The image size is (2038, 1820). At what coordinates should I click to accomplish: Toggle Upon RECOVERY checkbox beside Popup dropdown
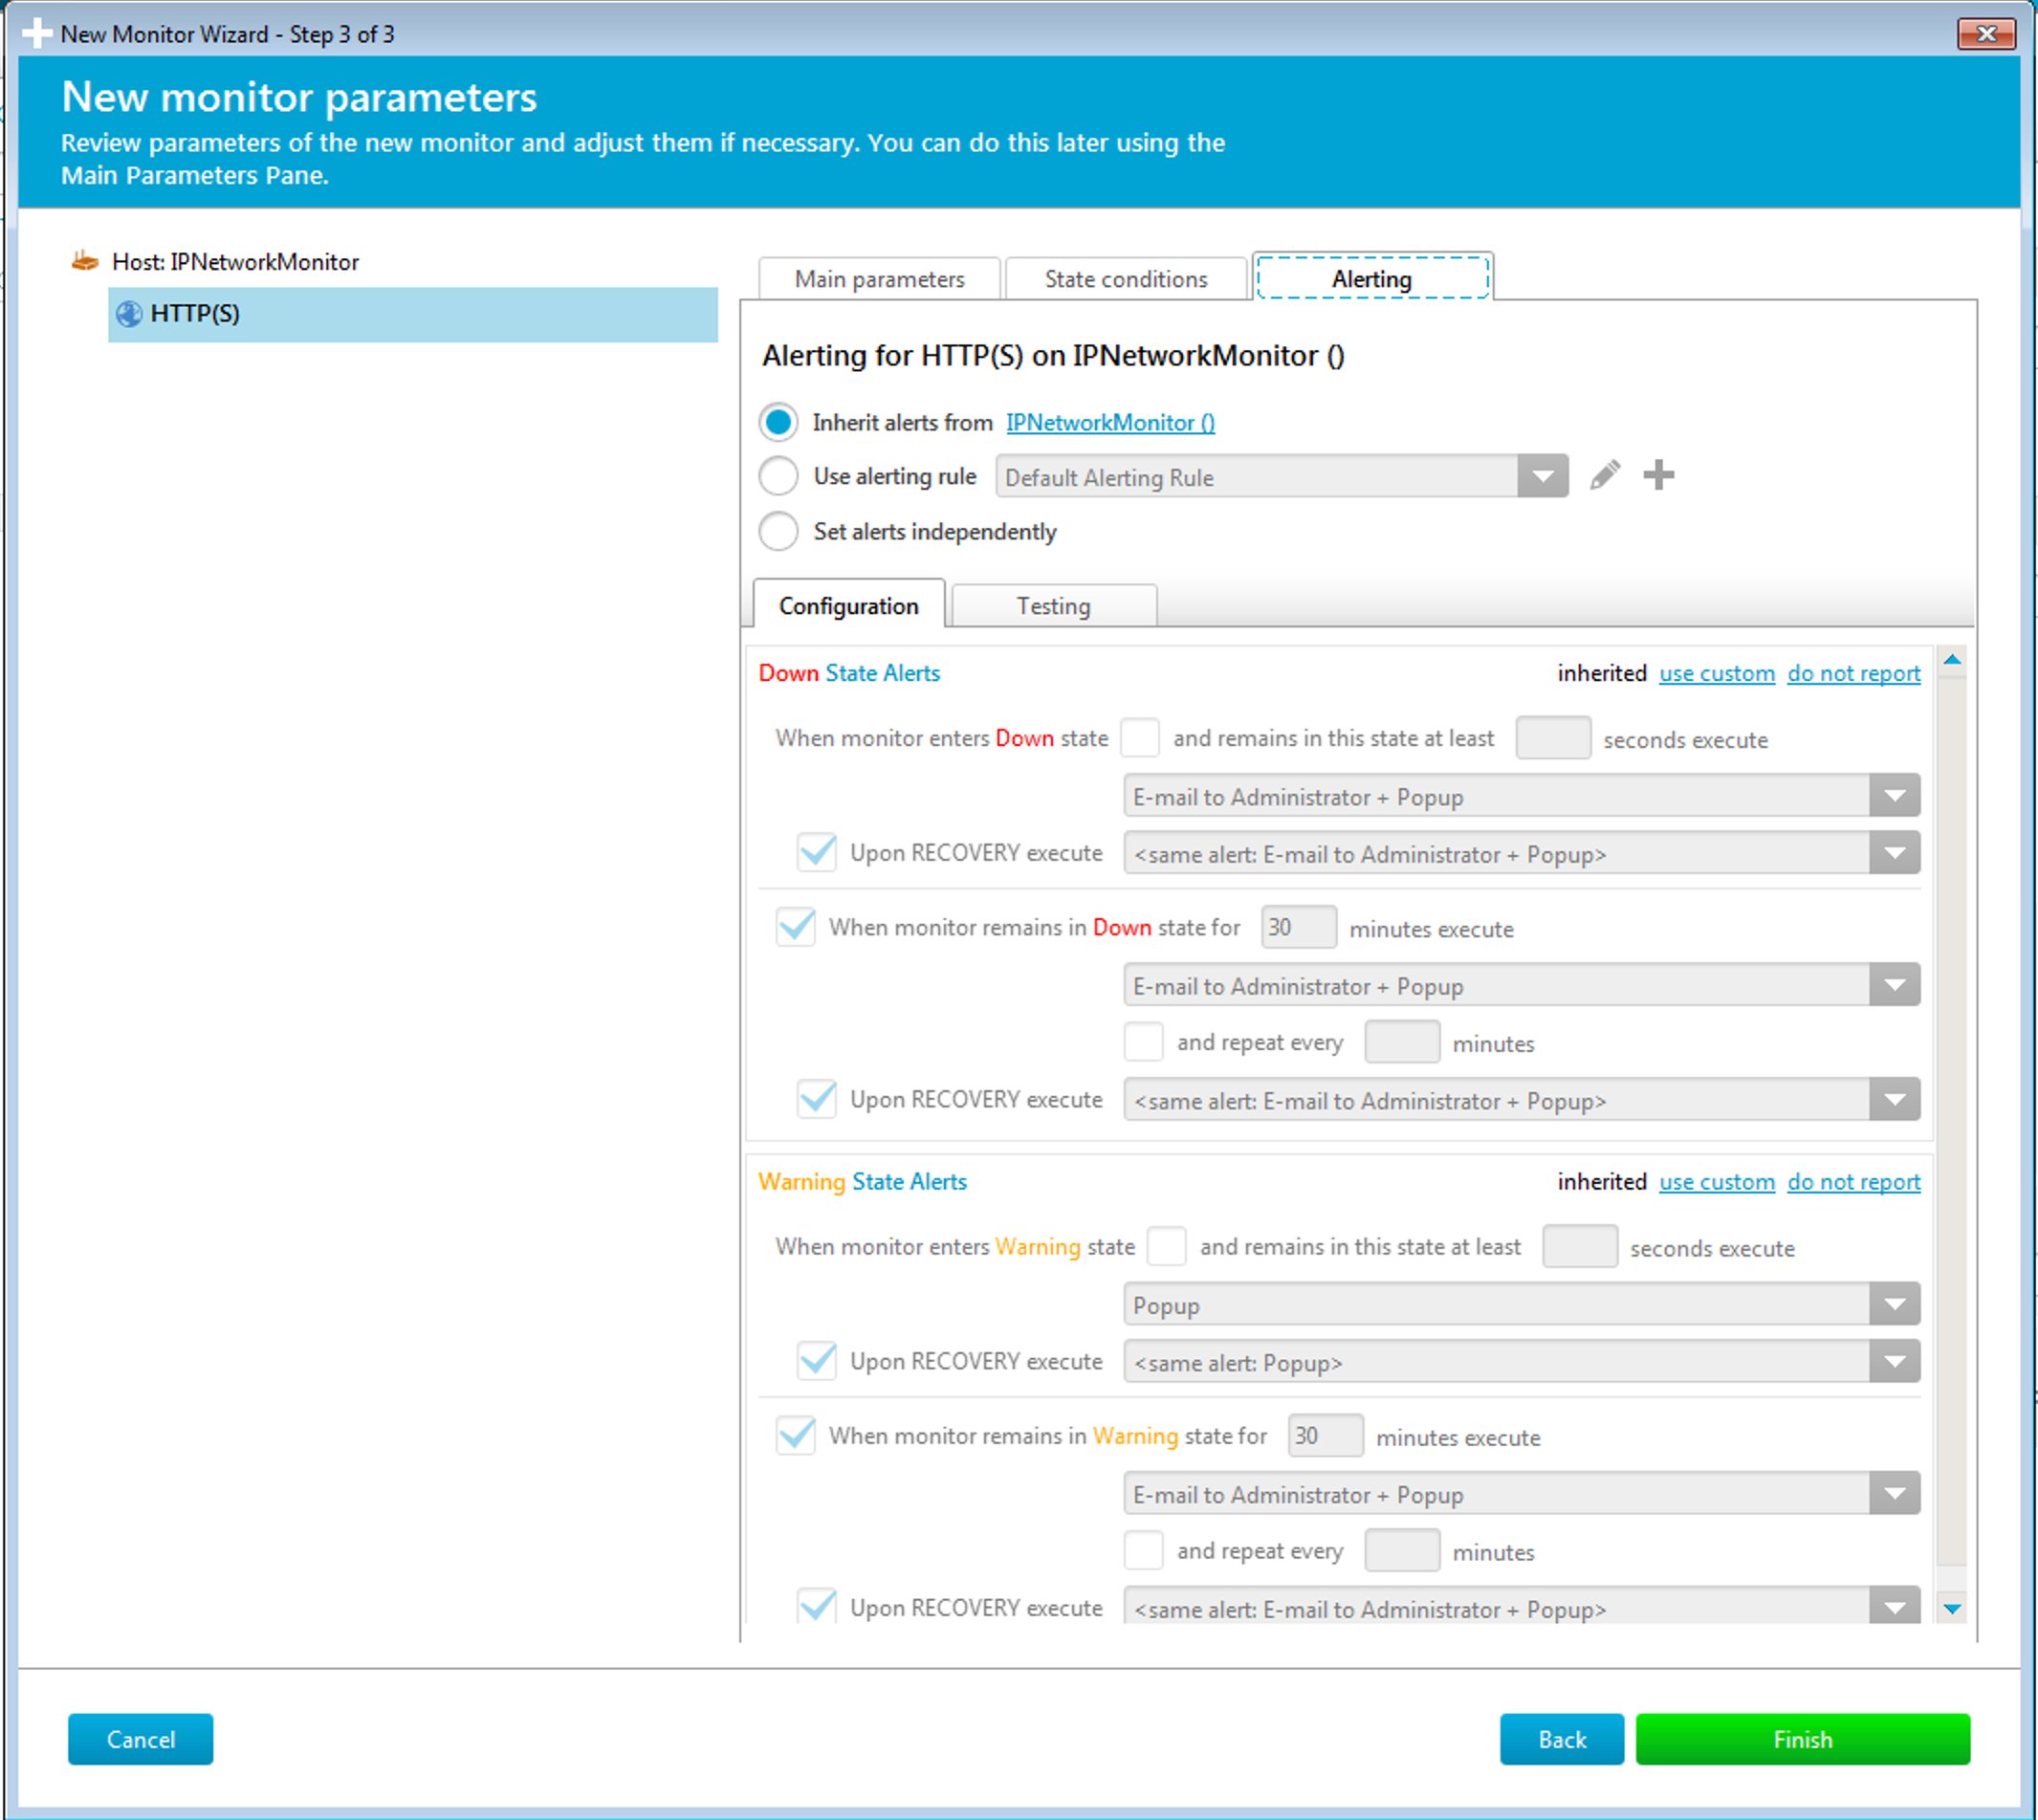[817, 1361]
